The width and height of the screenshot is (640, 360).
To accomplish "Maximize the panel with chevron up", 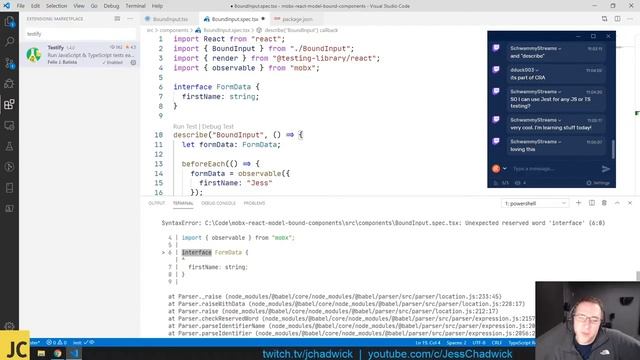I will tap(617, 203).
